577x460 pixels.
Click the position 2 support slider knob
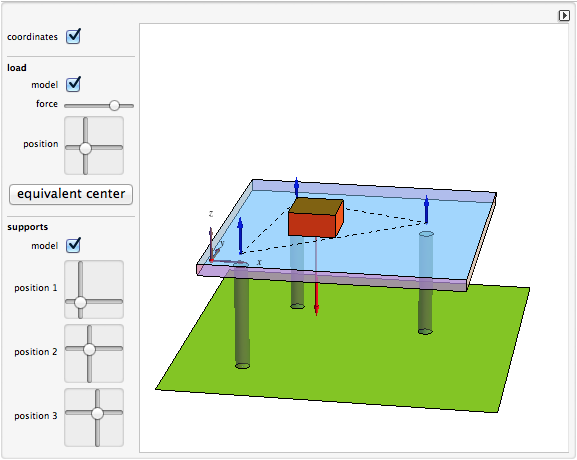coord(89,349)
